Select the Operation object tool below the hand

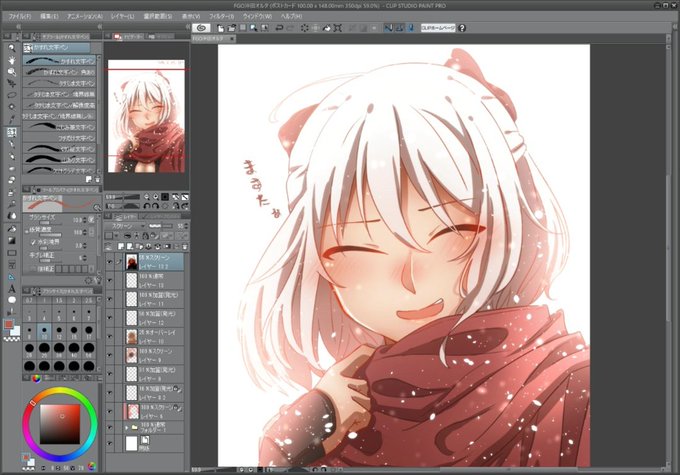pos(12,72)
